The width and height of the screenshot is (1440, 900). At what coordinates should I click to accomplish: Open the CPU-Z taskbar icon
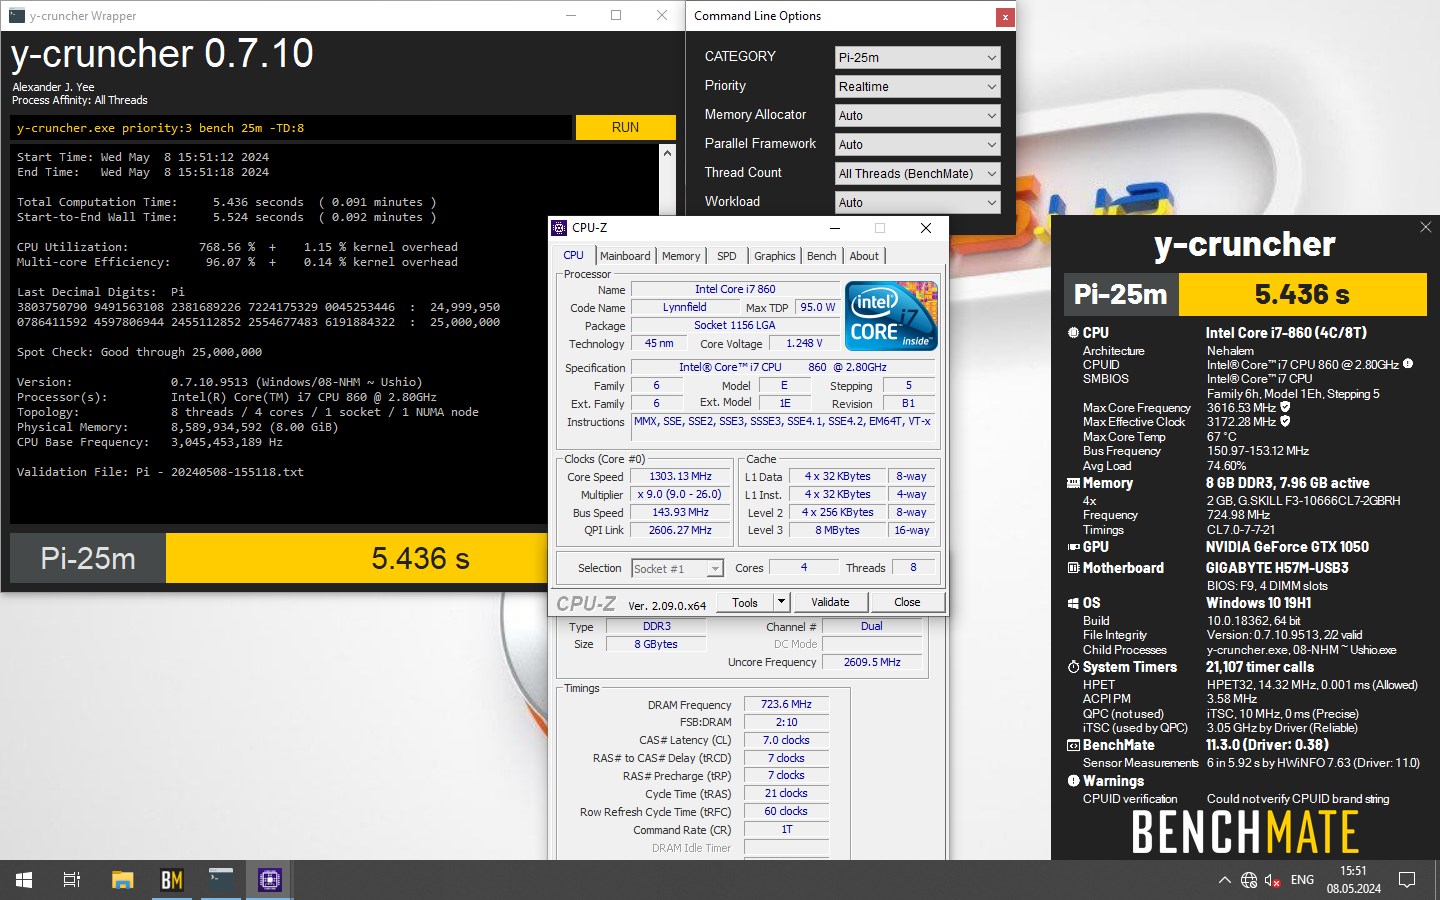270,880
